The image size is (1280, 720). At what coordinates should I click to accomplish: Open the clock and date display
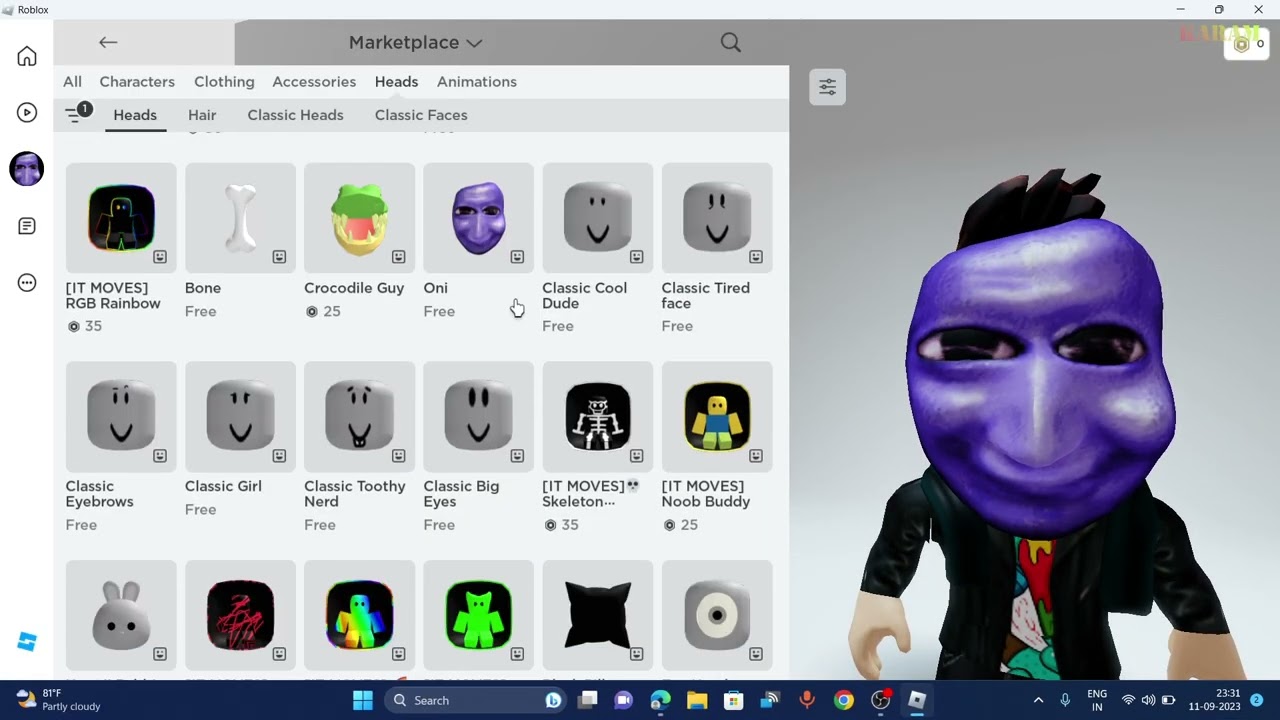click(1214, 700)
